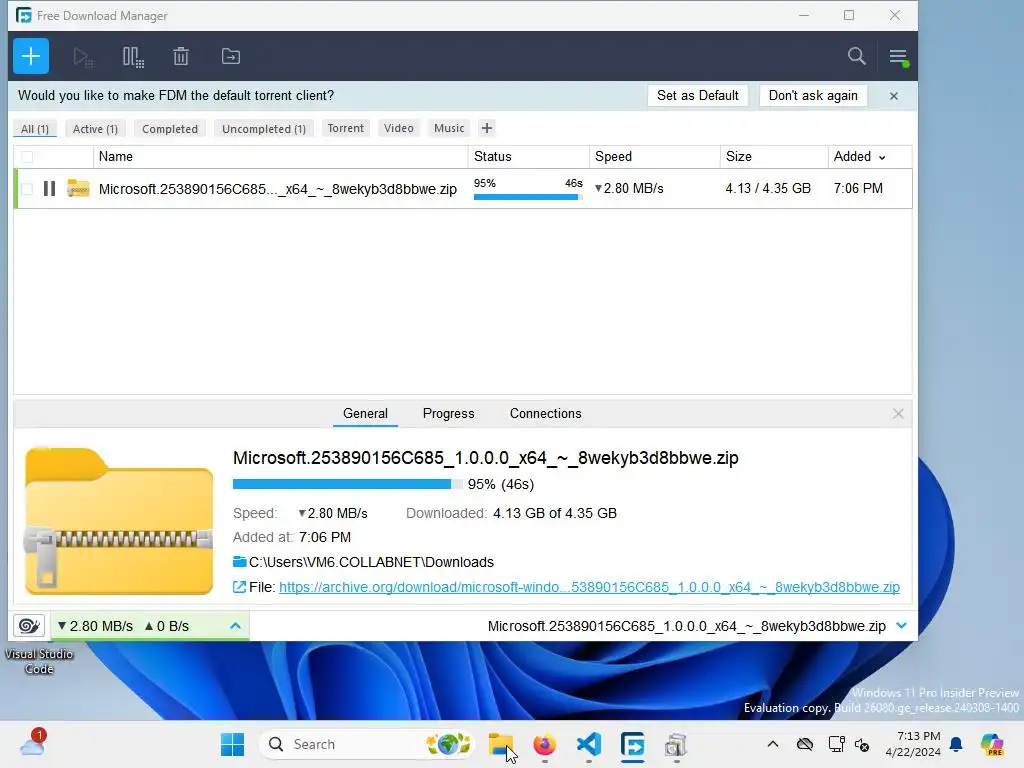Open the downloads folder icon in details

coord(239,562)
